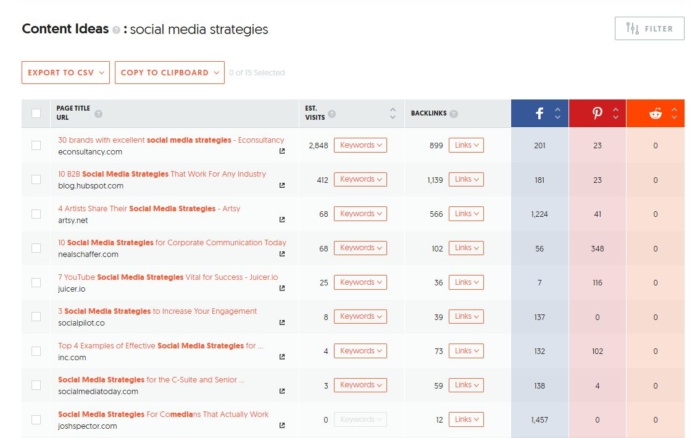Show help icon next to Page Title URL
Viewport: 700px width, 438px height.
[99, 114]
